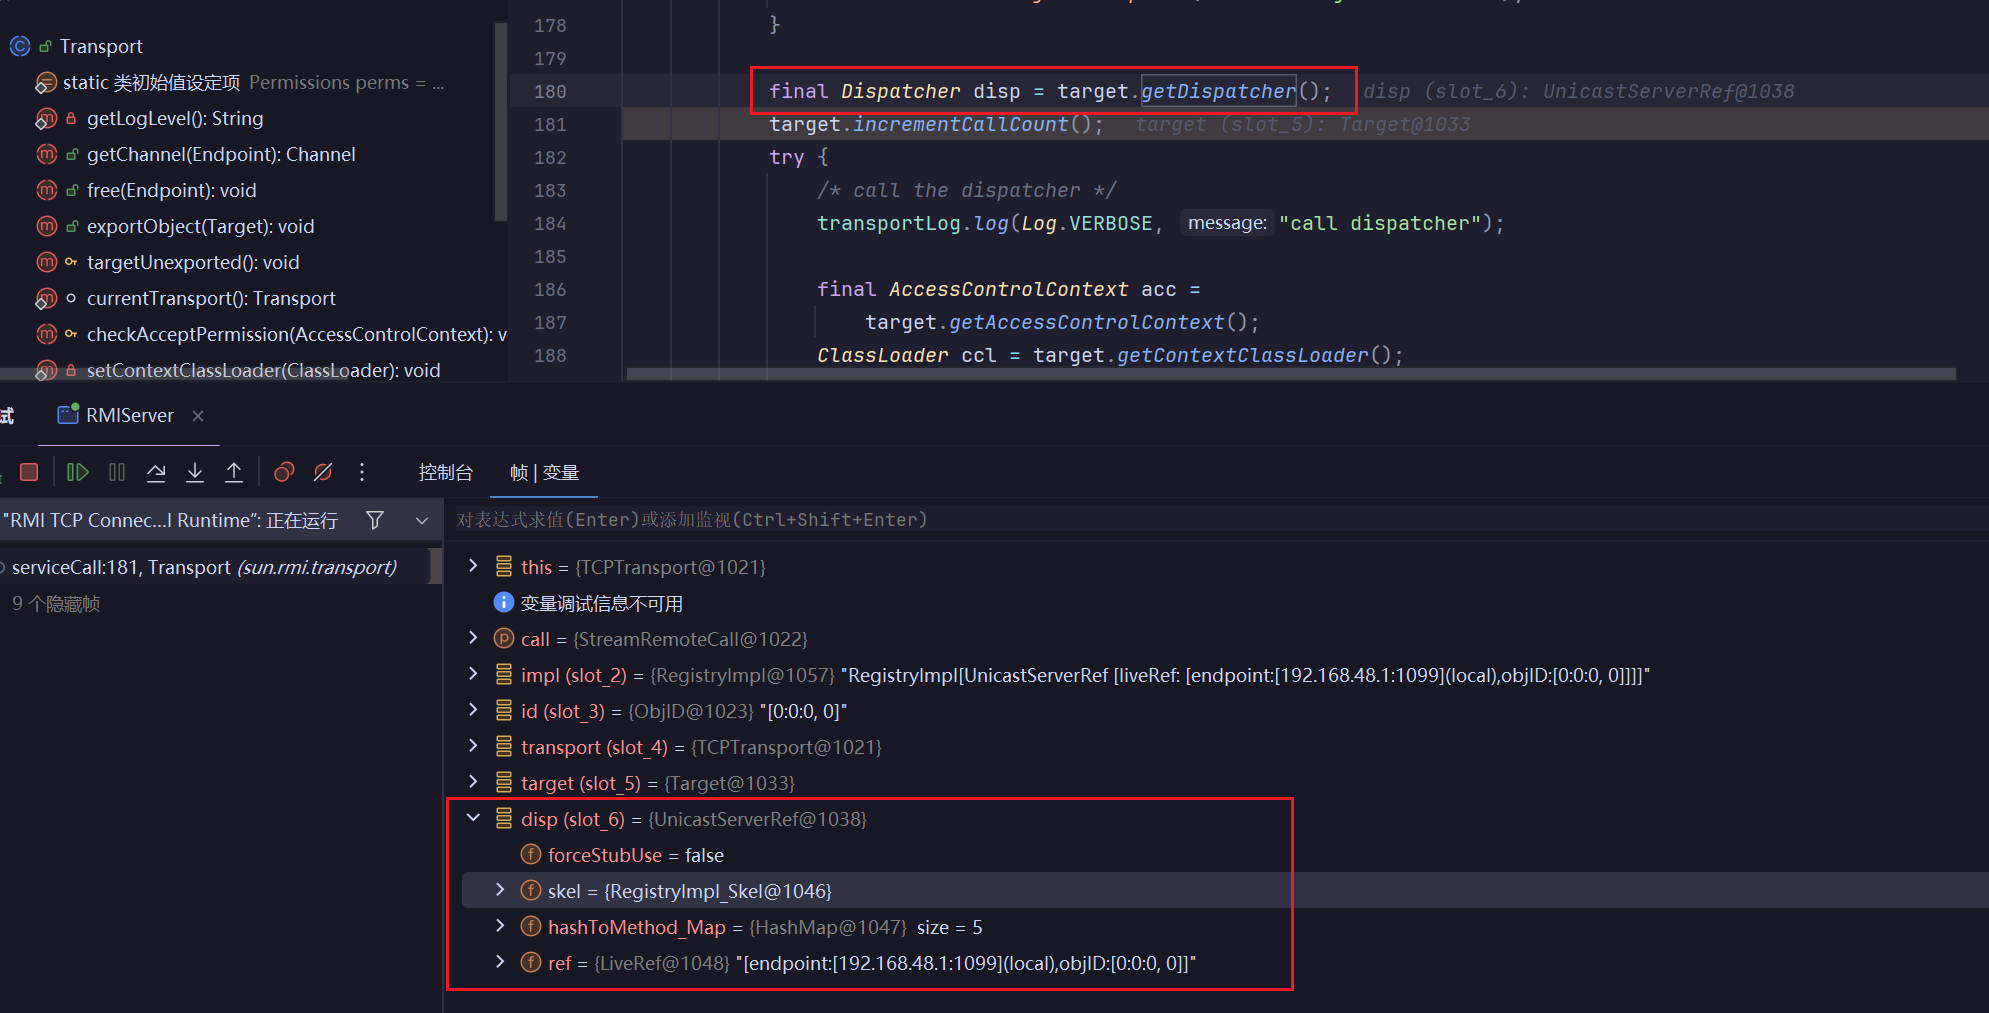1989x1013 pixels.
Task: Click the structure panel vertical scrollbar
Action: [500, 120]
